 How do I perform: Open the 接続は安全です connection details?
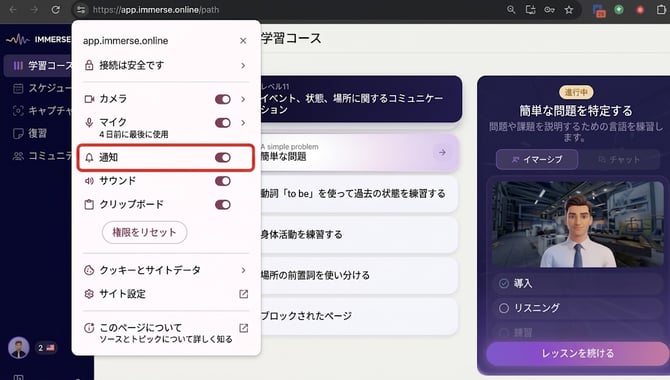pos(166,65)
